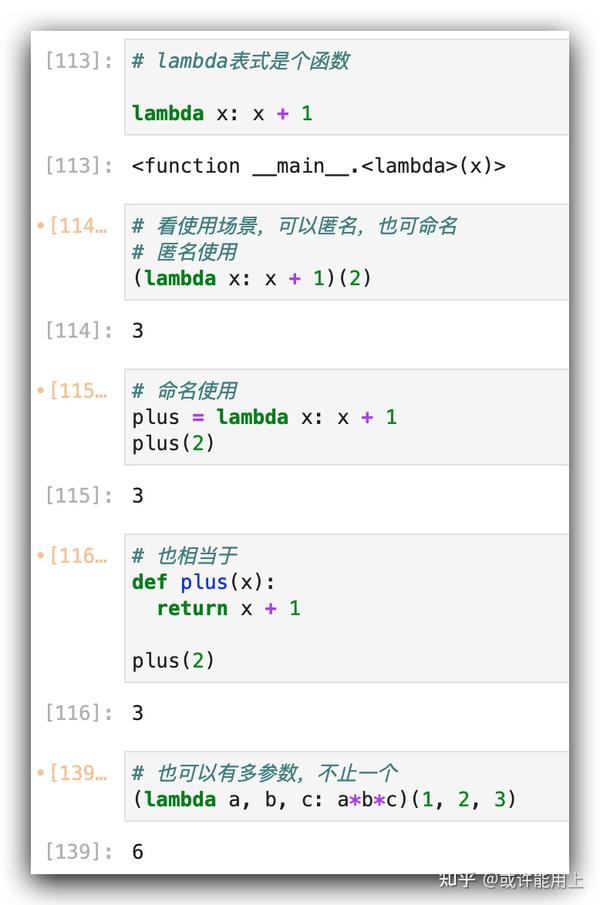Viewport: 600px width, 905px height.
Task: Select input cell prompt [113]
Action: [x=79, y=60]
